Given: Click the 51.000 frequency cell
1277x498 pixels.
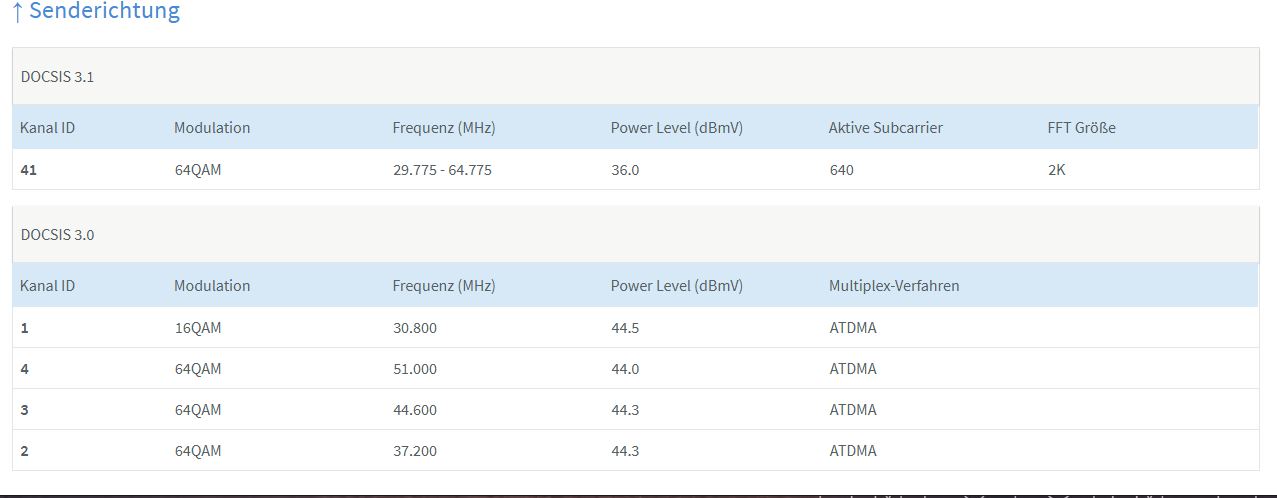Looking at the screenshot, I should click(x=415, y=369).
